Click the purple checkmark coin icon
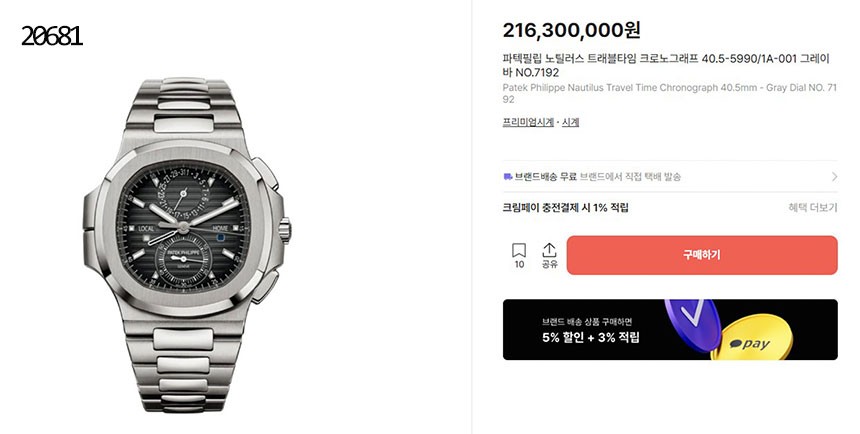 pyautogui.click(x=692, y=323)
